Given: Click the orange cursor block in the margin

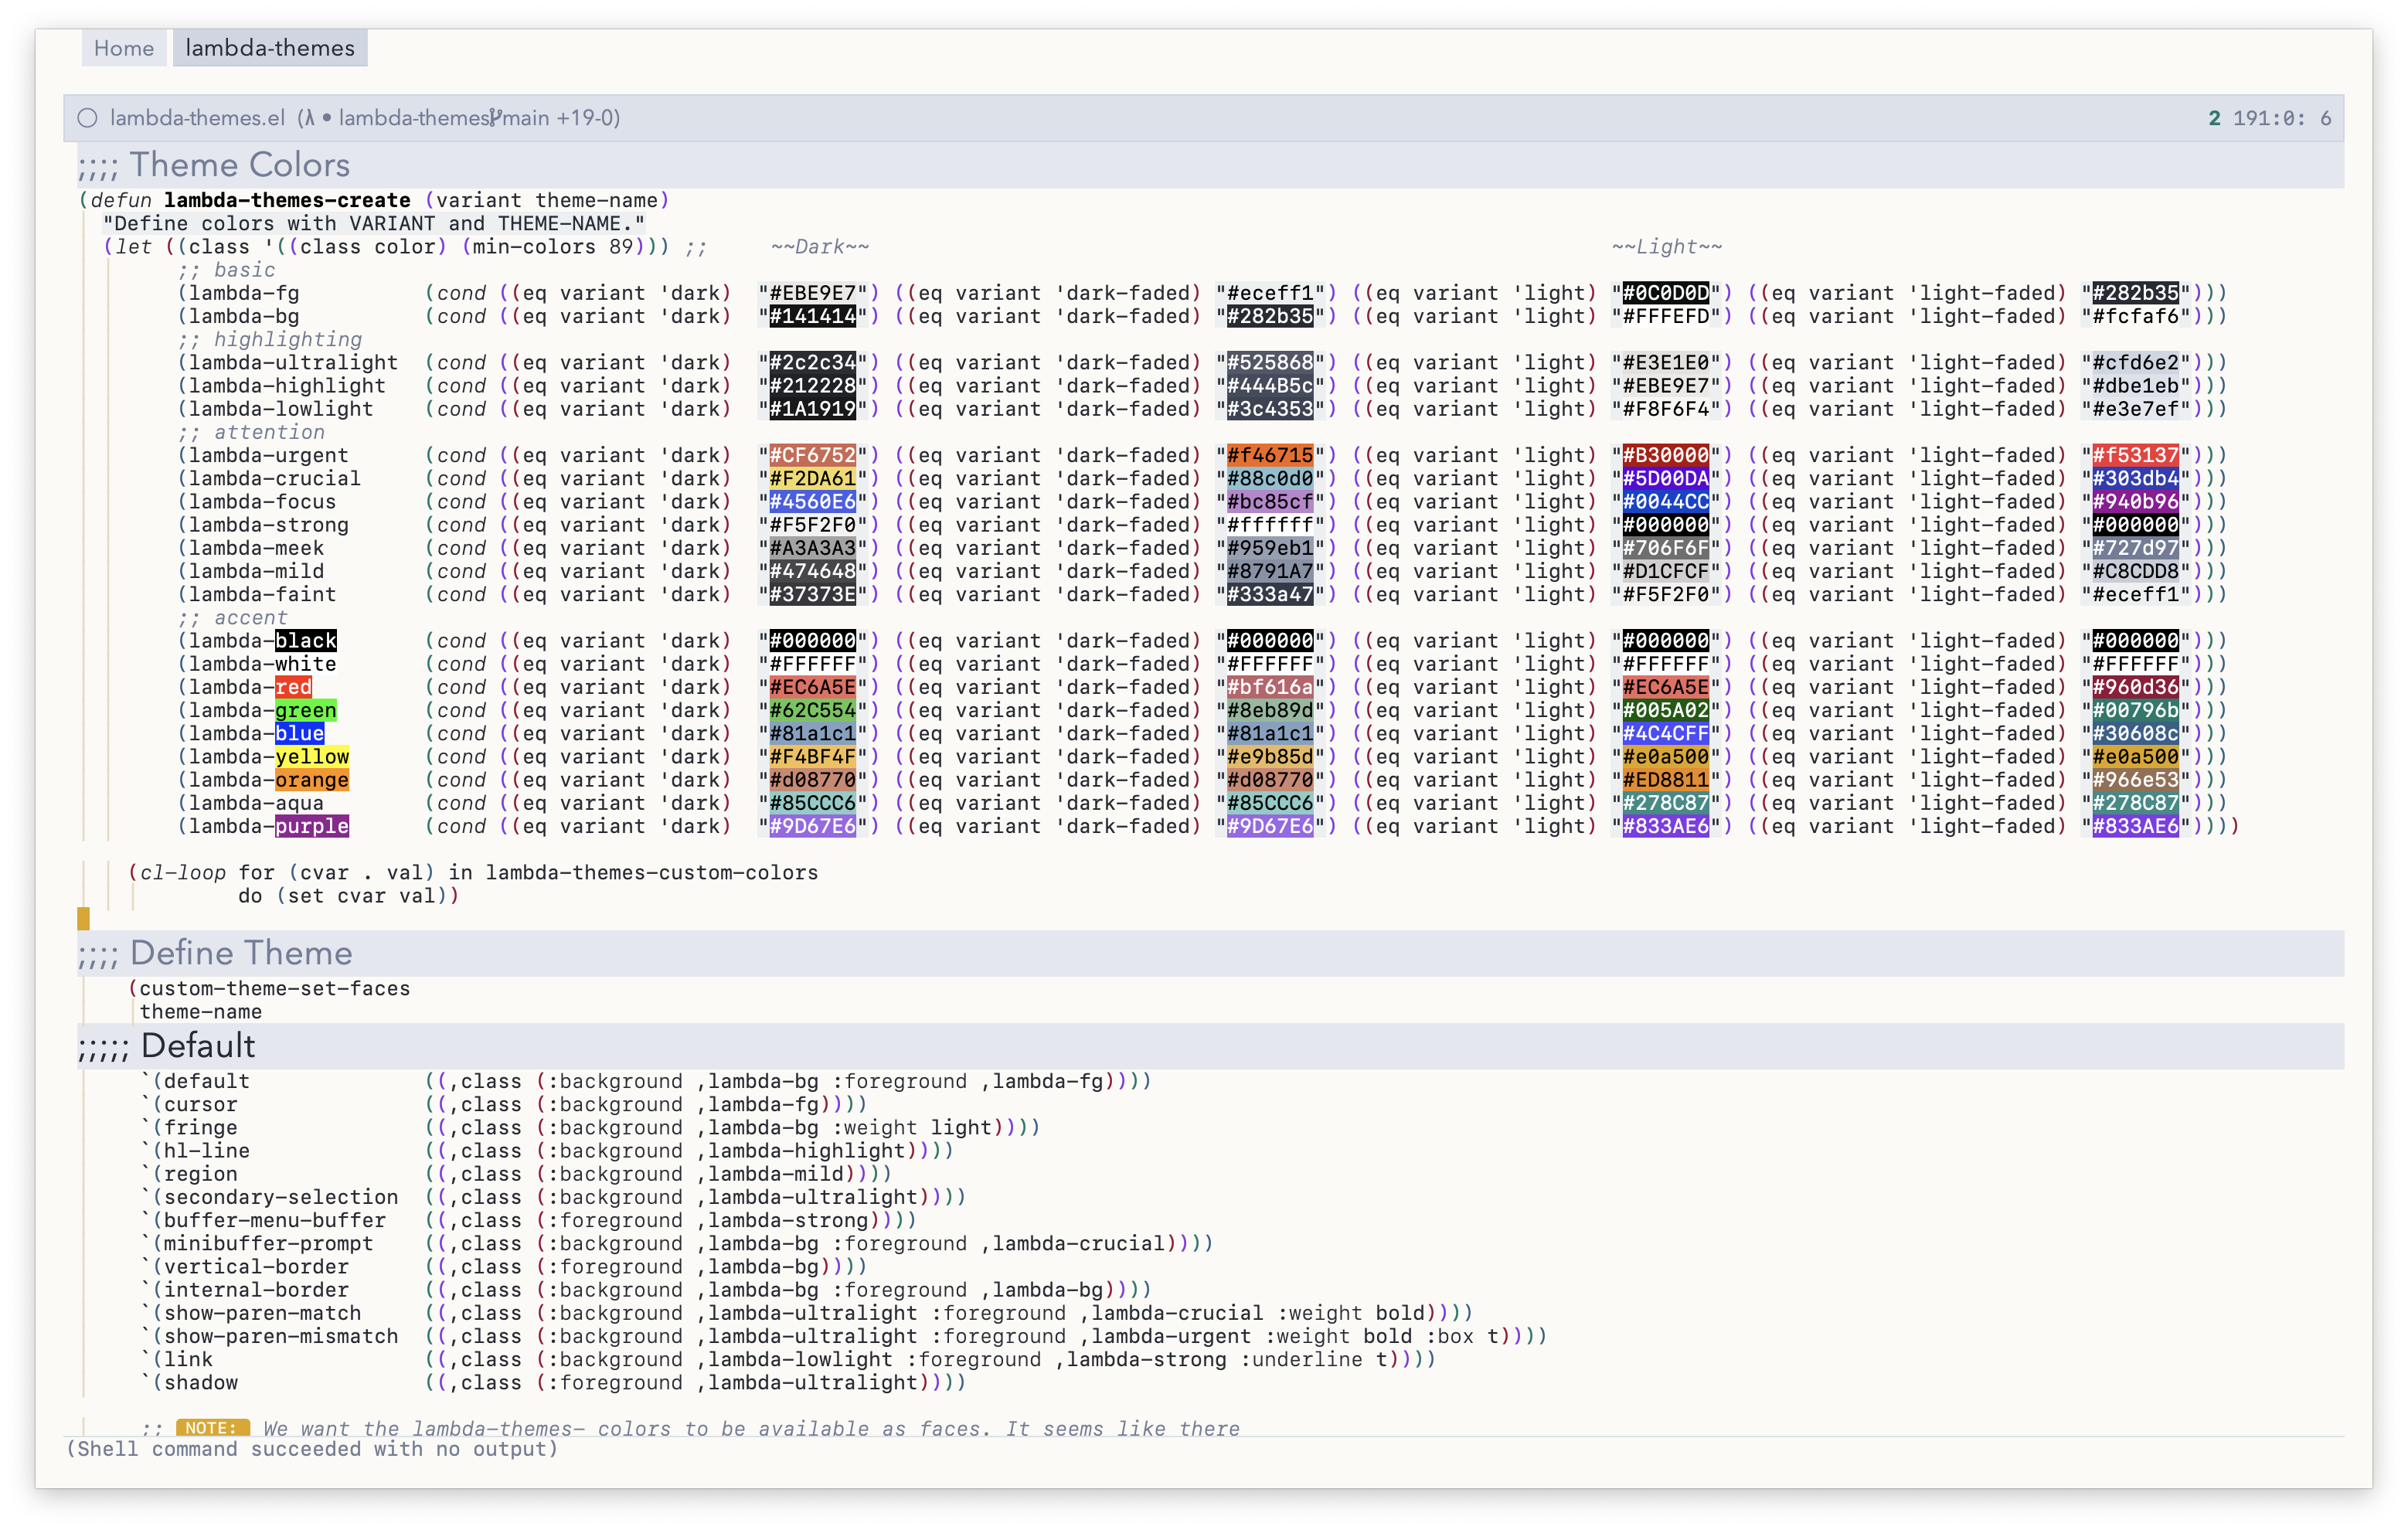Looking at the screenshot, I should tap(83, 917).
